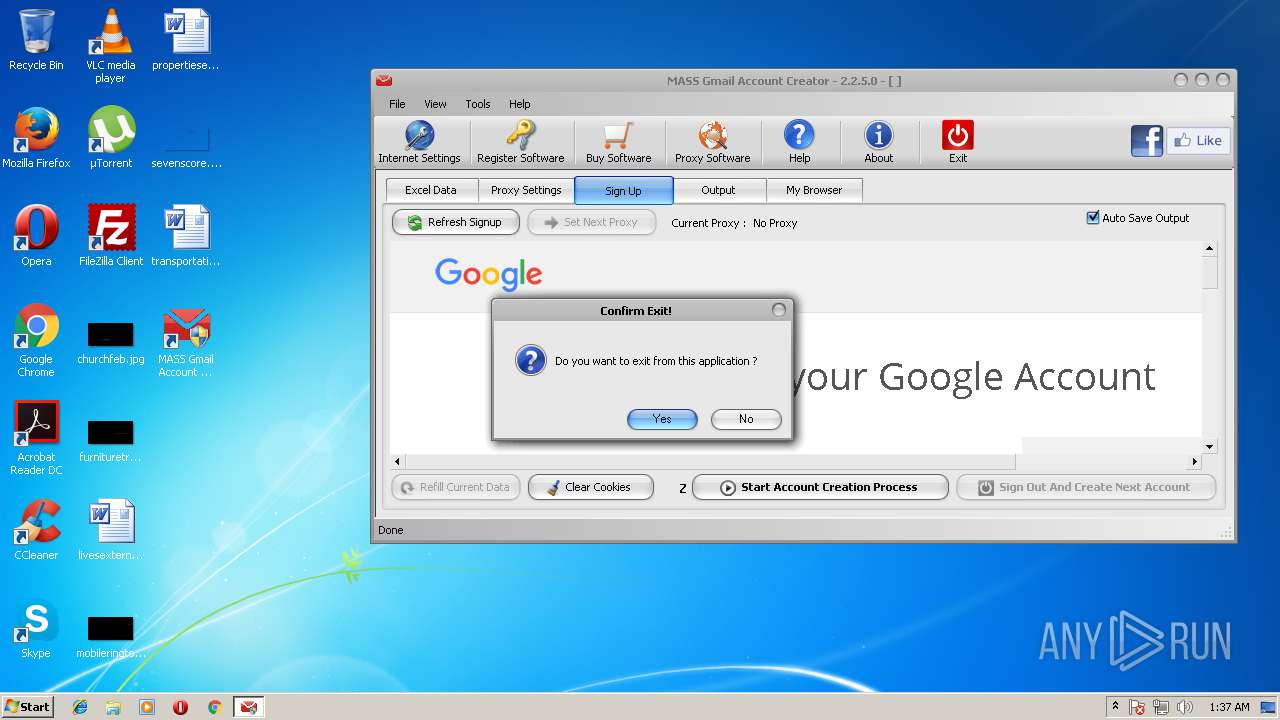Viewport: 1280px width, 720px height.
Task: Open the Help question mark icon
Action: point(799,142)
